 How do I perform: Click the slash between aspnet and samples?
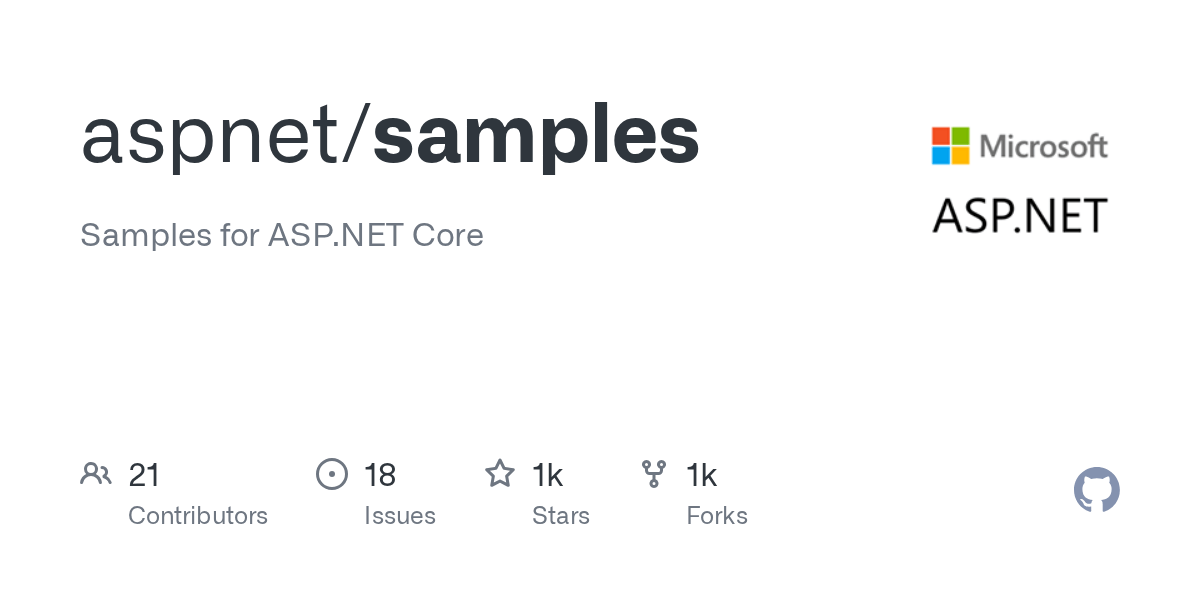click(358, 137)
